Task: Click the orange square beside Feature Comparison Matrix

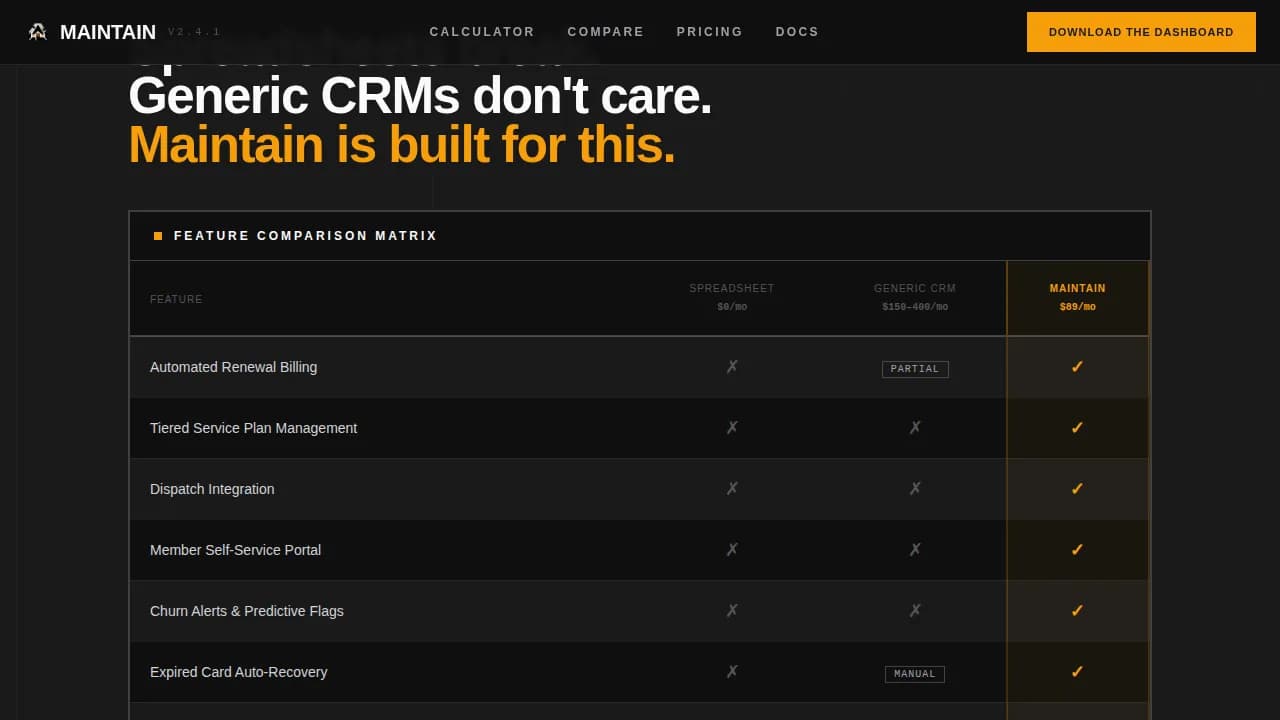Action: [158, 236]
